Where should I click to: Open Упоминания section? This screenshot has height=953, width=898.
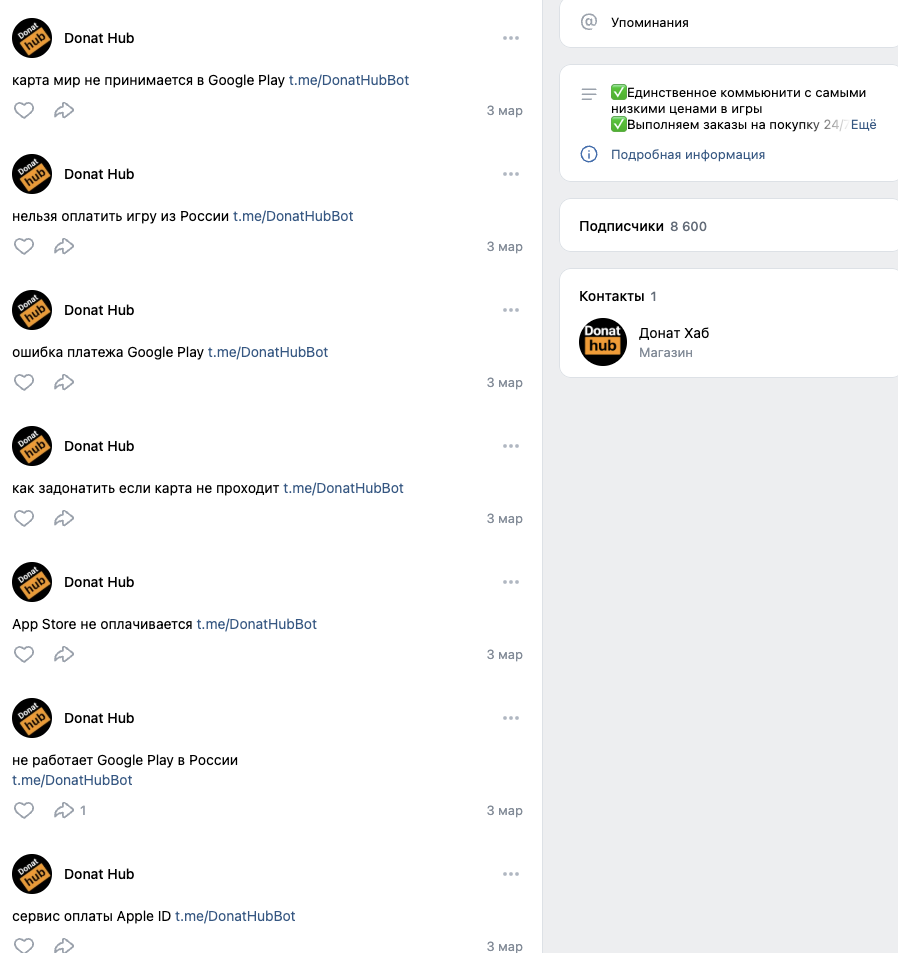(649, 22)
